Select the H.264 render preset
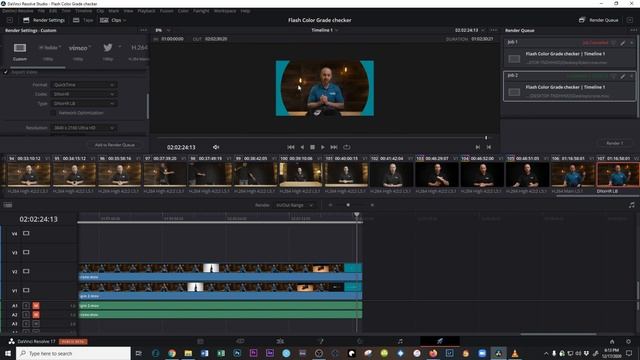640x360 pixels. [x=139, y=48]
